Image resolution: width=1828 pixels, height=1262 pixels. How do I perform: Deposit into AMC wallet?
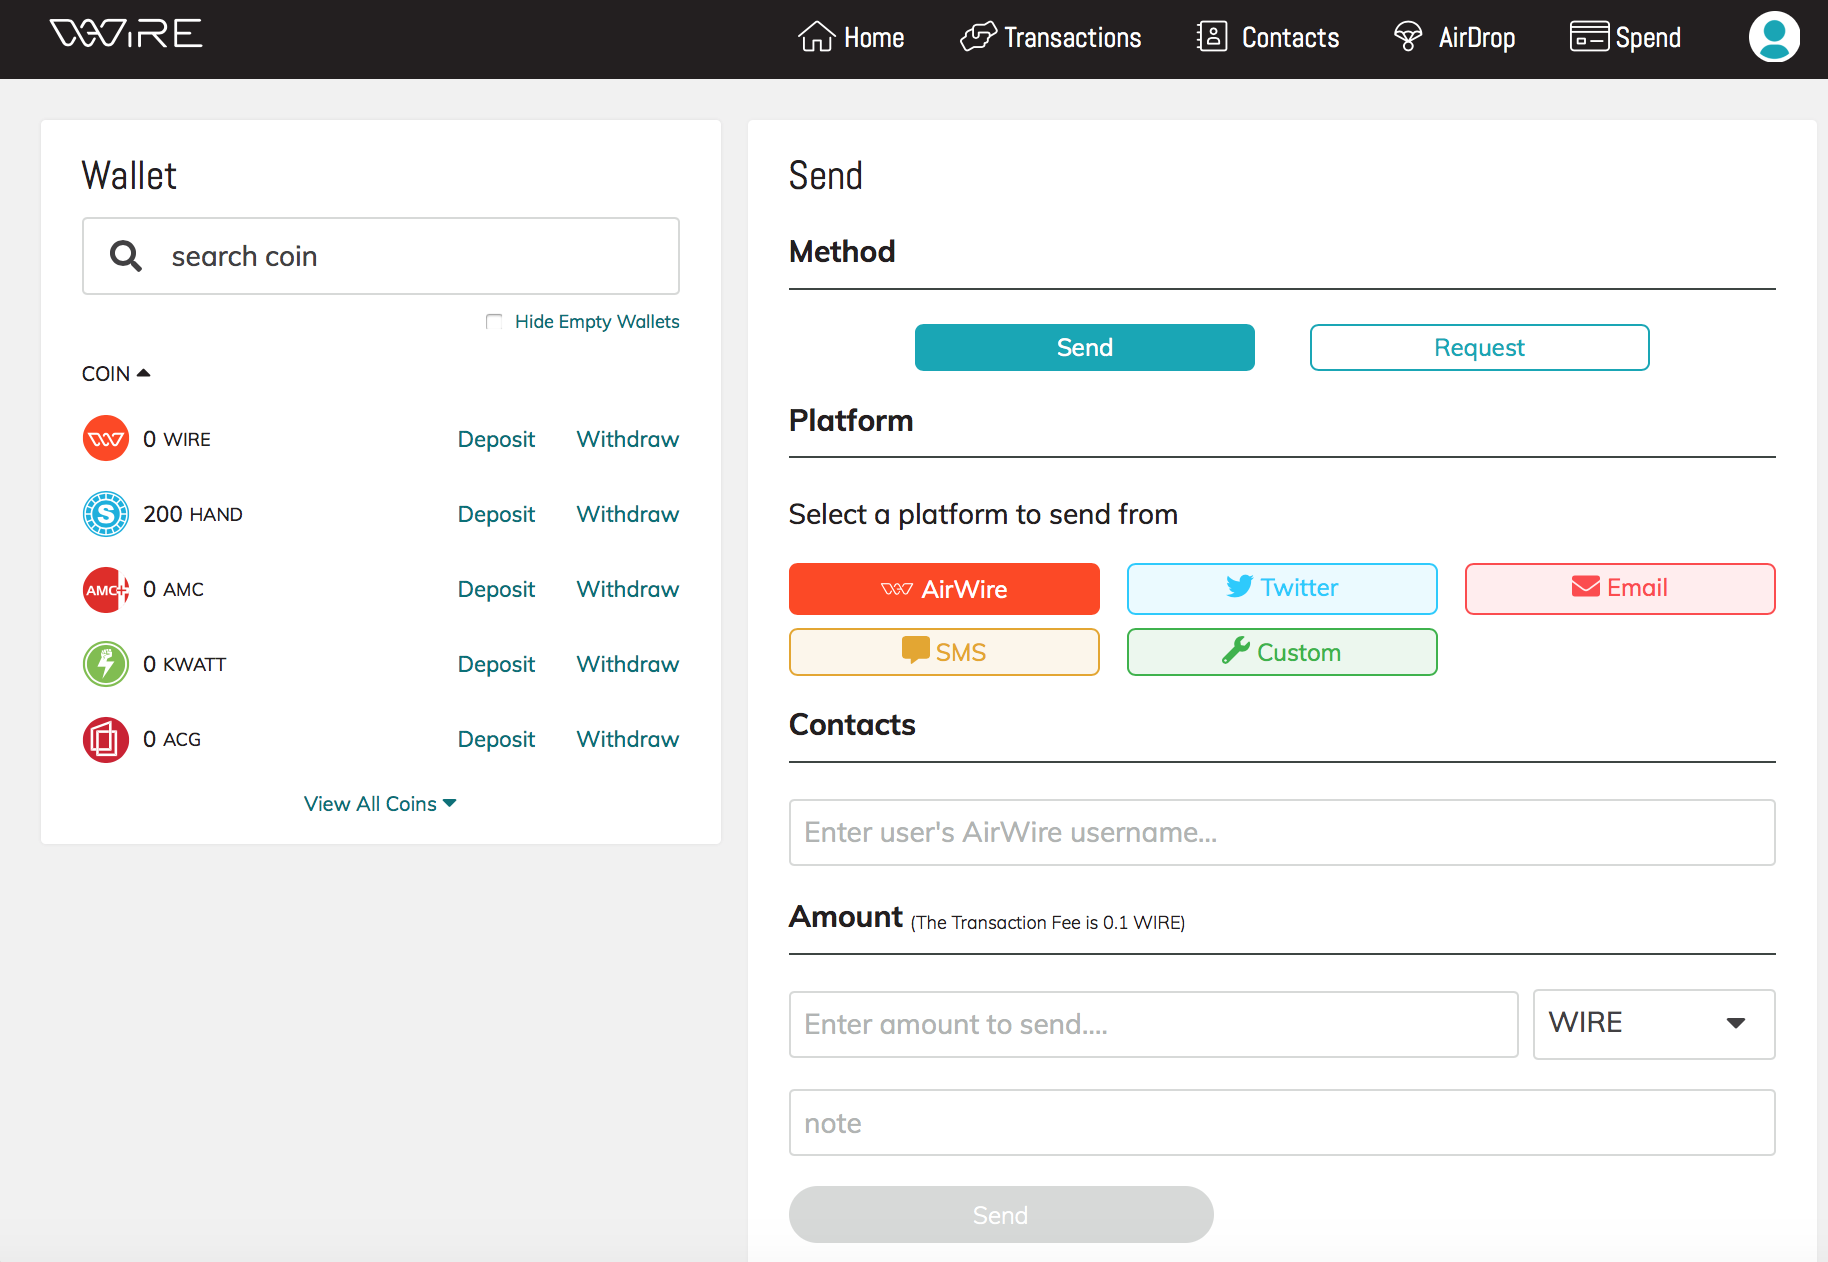[496, 589]
